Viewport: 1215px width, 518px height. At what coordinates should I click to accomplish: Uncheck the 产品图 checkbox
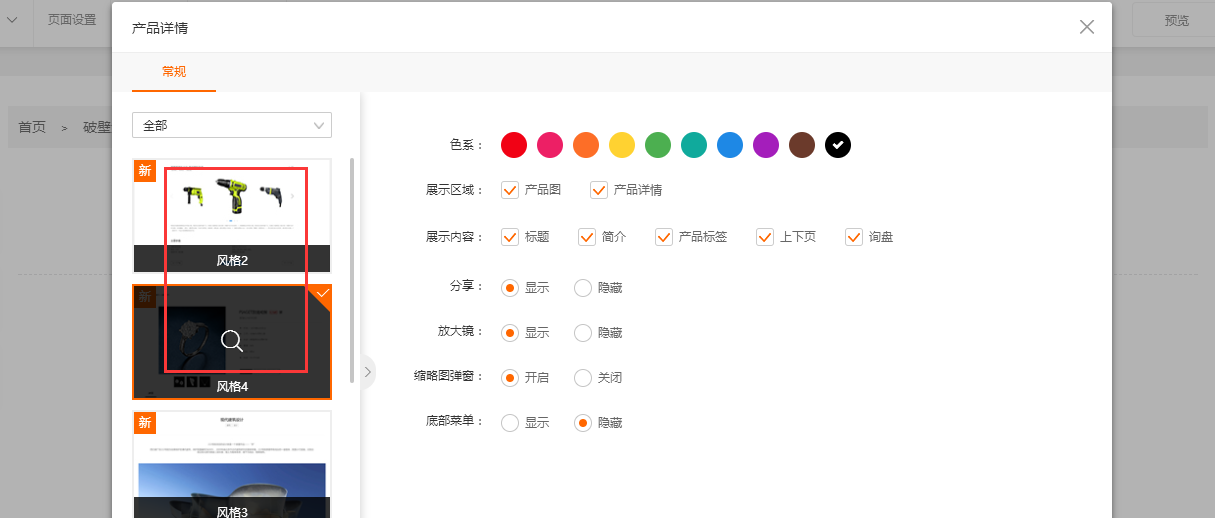click(x=510, y=189)
